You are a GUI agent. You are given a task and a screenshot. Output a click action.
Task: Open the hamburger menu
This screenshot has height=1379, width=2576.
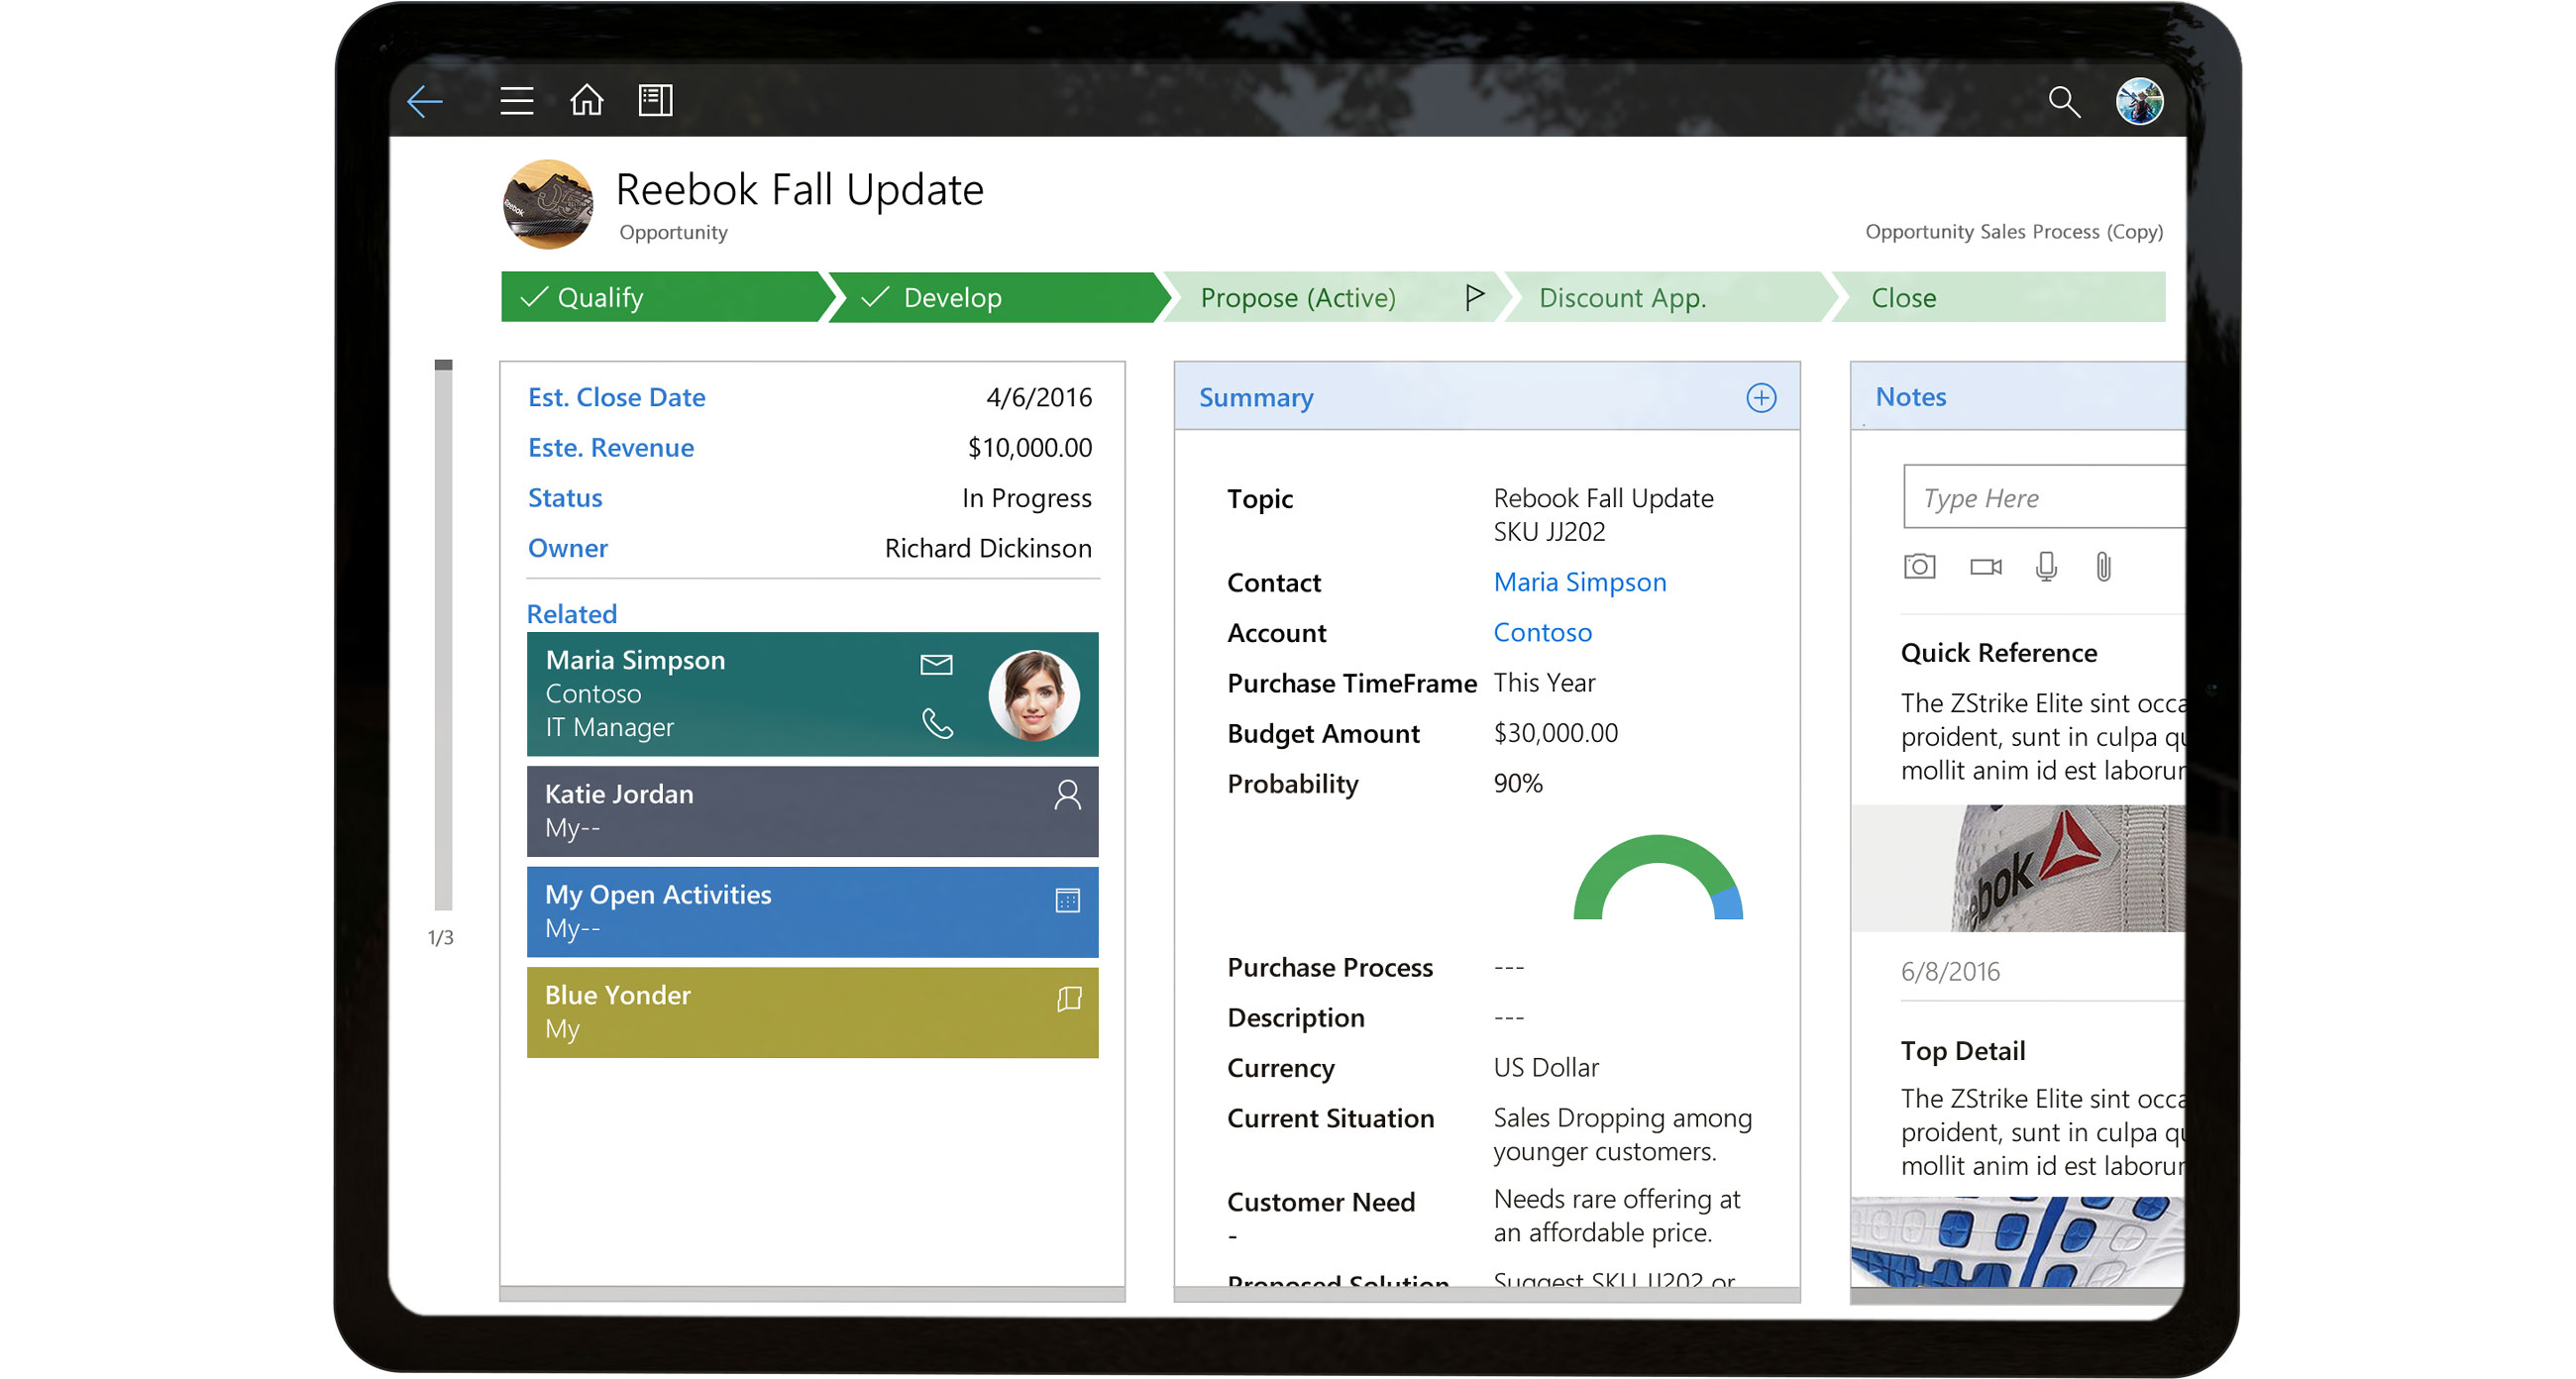click(x=516, y=101)
